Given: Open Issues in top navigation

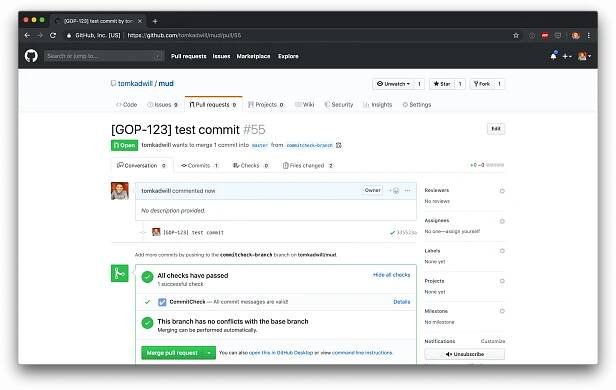Looking at the screenshot, I should [x=221, y=56].
